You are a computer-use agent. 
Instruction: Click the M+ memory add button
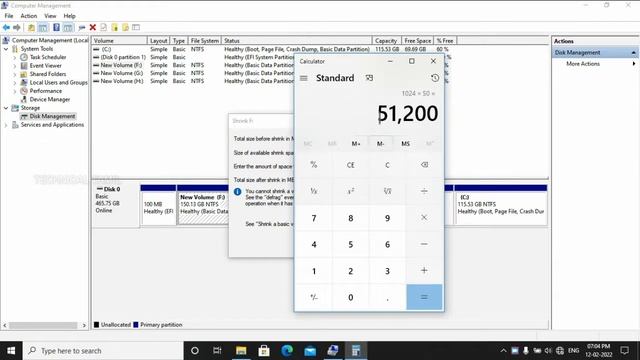point(356,144)
